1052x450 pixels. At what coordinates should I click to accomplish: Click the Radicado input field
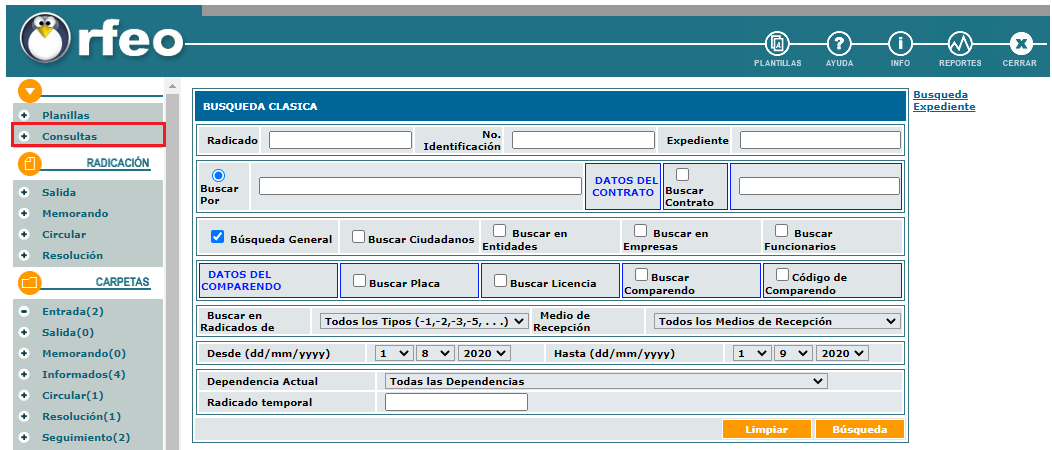pos(340,140)
